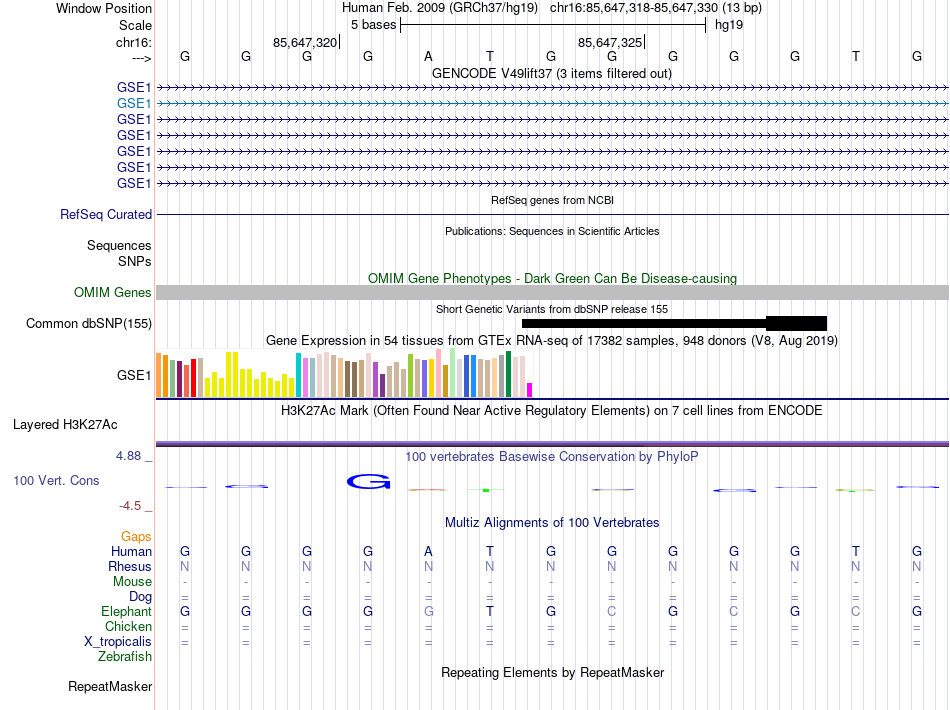The width and height of the screenshot is (950, 710).
Task: Click base A in the top sequence row
Action: point(428,56)
